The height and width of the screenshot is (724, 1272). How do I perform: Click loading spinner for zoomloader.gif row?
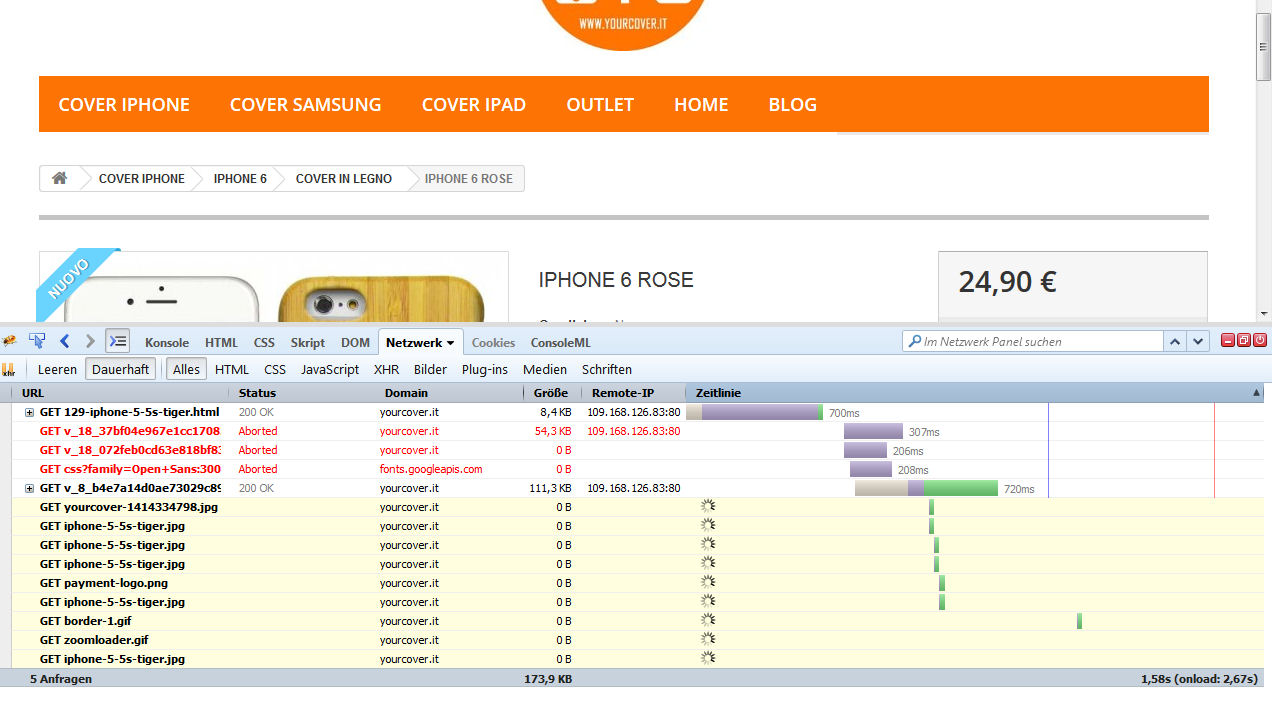708,639
